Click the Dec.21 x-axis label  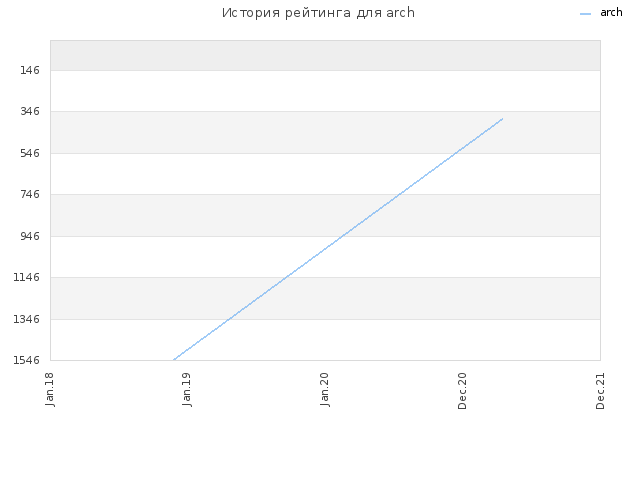(600, 391)
